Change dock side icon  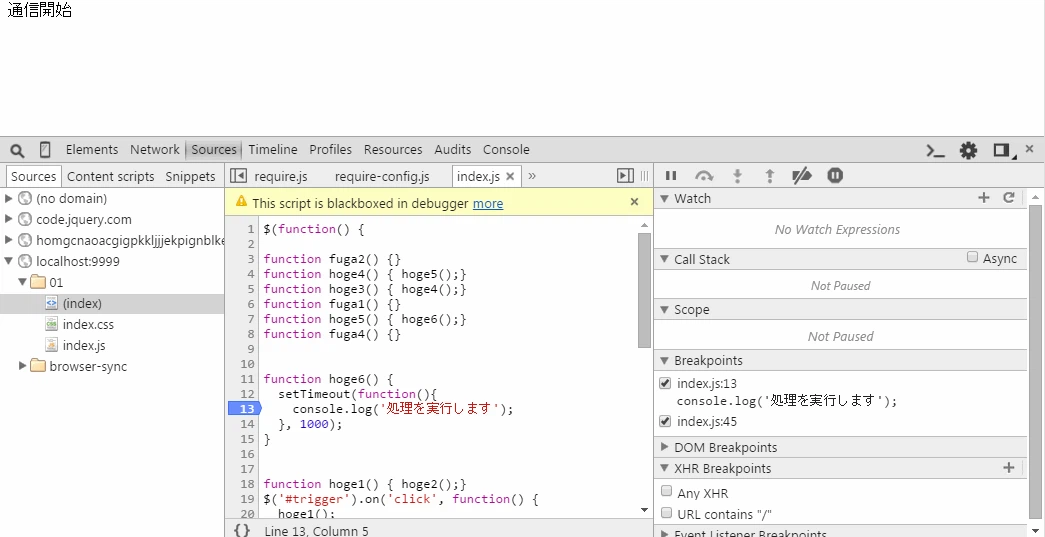click(x=1002, y=151)
